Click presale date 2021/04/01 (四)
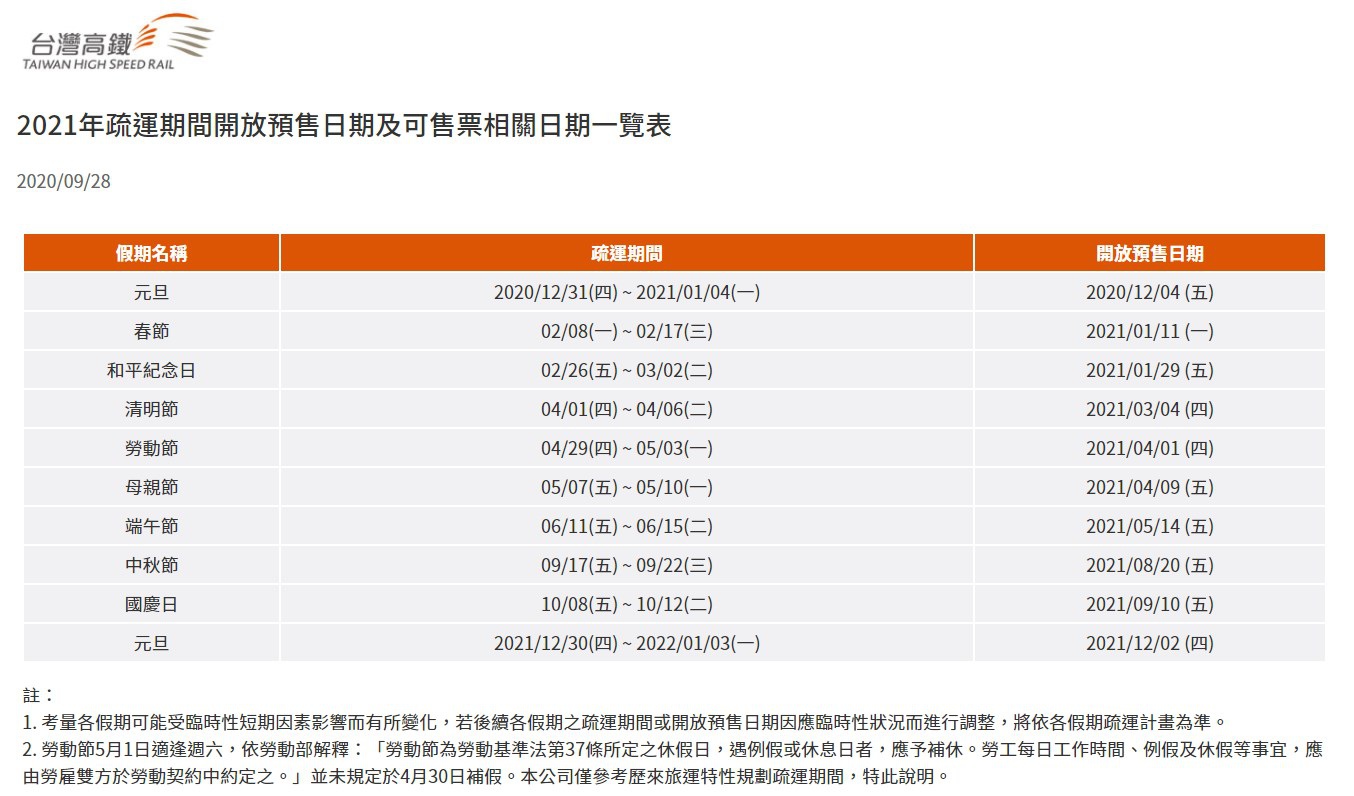Viewport: 1354px width, 796px height. point(1150,448)
